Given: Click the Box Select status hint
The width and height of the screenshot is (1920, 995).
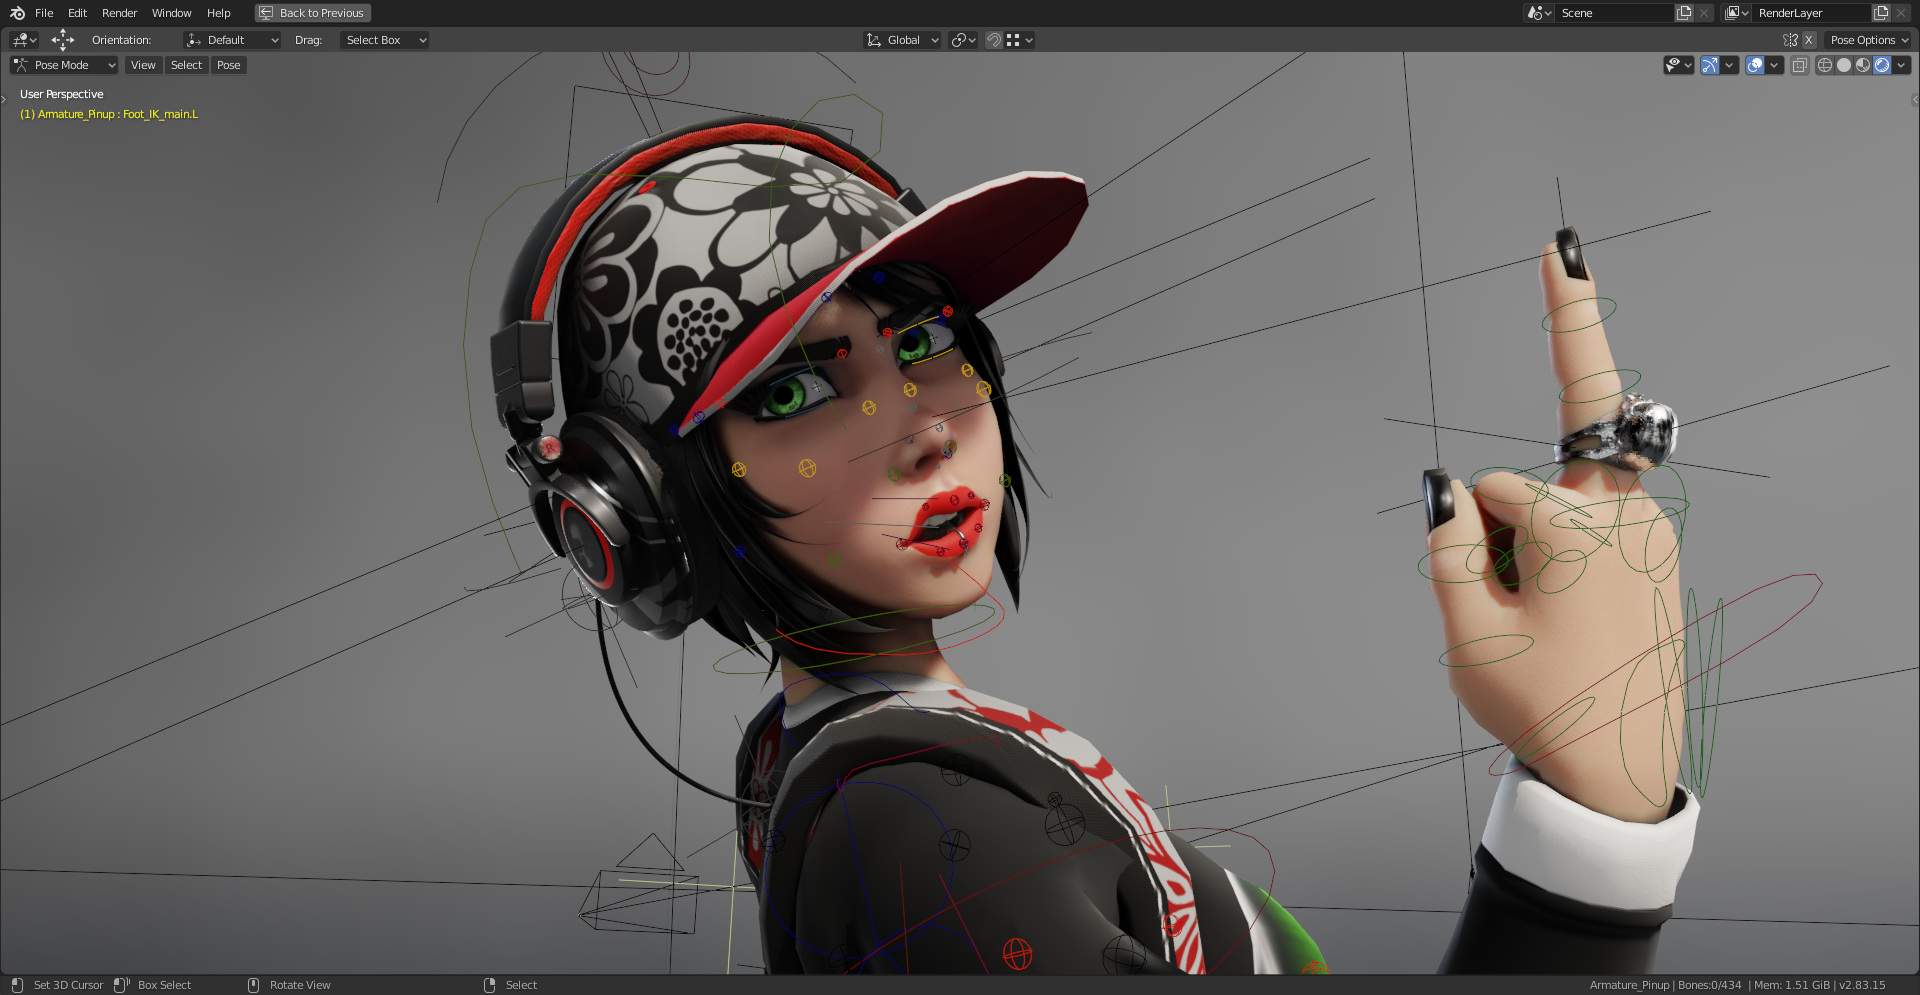Looking at the screenshot, I should 164,985.
